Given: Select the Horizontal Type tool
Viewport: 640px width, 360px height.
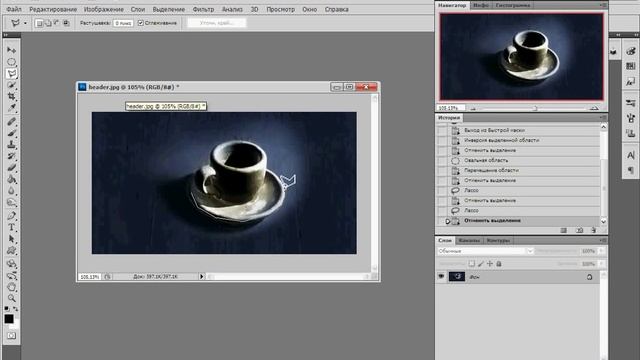Looking at the screenshot, I should coord(11,227).
